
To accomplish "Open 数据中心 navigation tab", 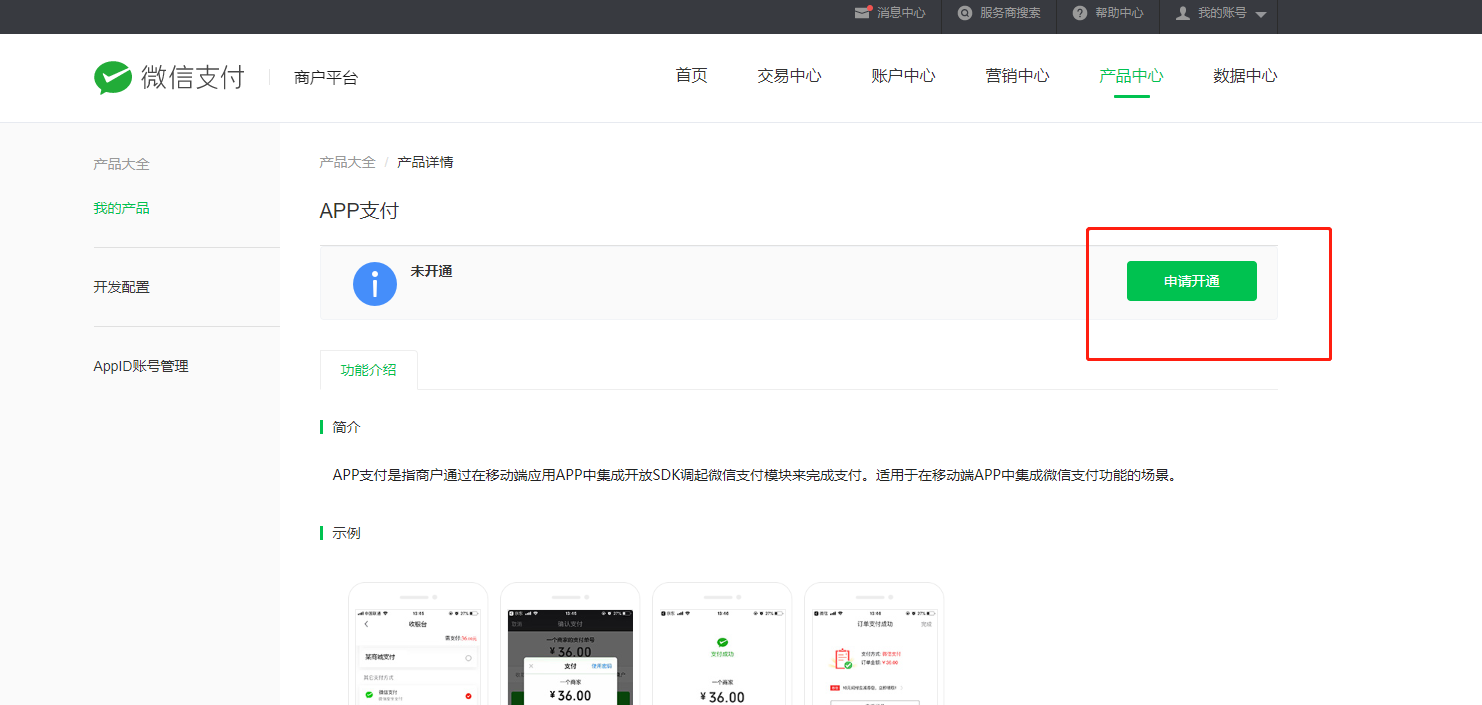I will click(x=1245, y=76).
